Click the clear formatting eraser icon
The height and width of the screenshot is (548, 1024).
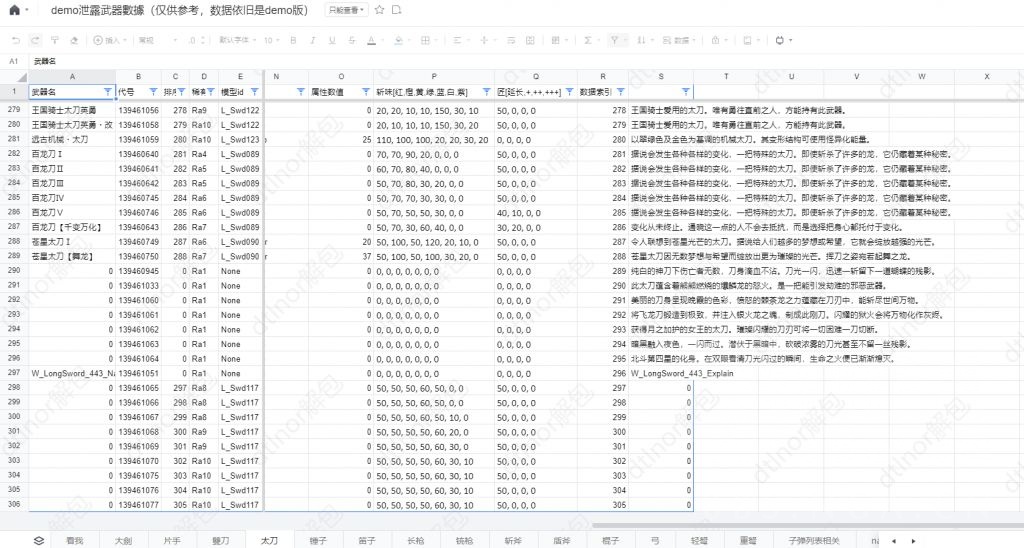click(x=74, y=40)
